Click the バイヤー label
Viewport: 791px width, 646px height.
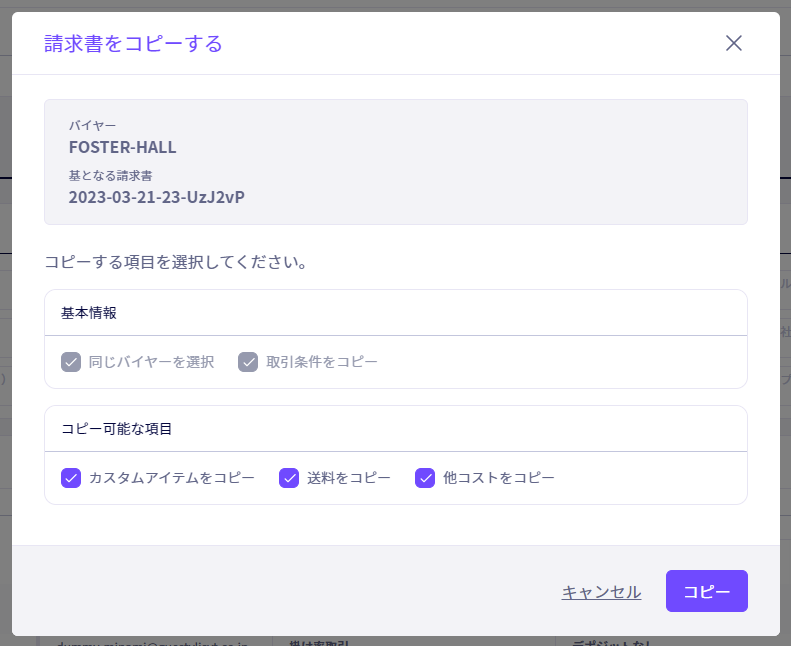coord(92,125)
